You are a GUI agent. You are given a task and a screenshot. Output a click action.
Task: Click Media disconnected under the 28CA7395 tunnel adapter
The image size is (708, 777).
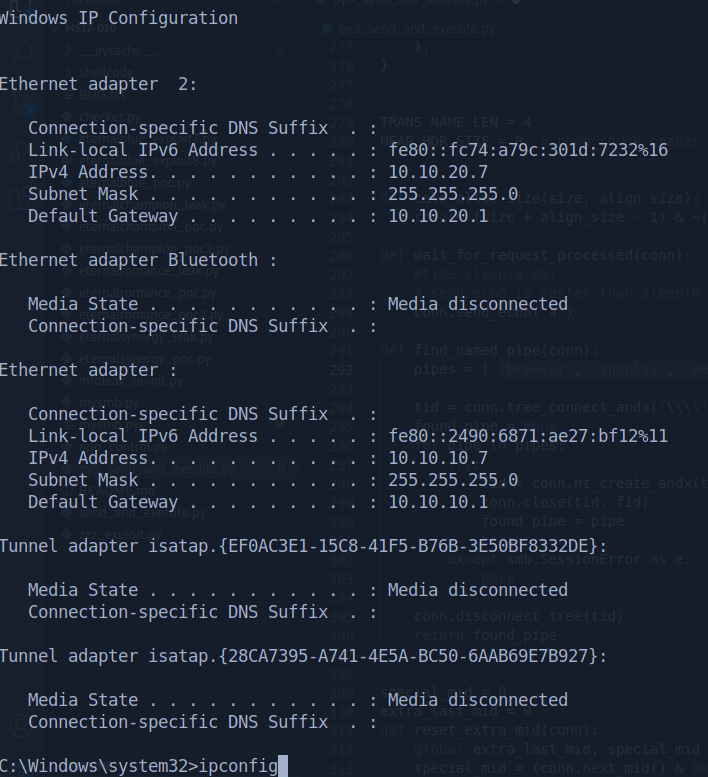point(477,700)
